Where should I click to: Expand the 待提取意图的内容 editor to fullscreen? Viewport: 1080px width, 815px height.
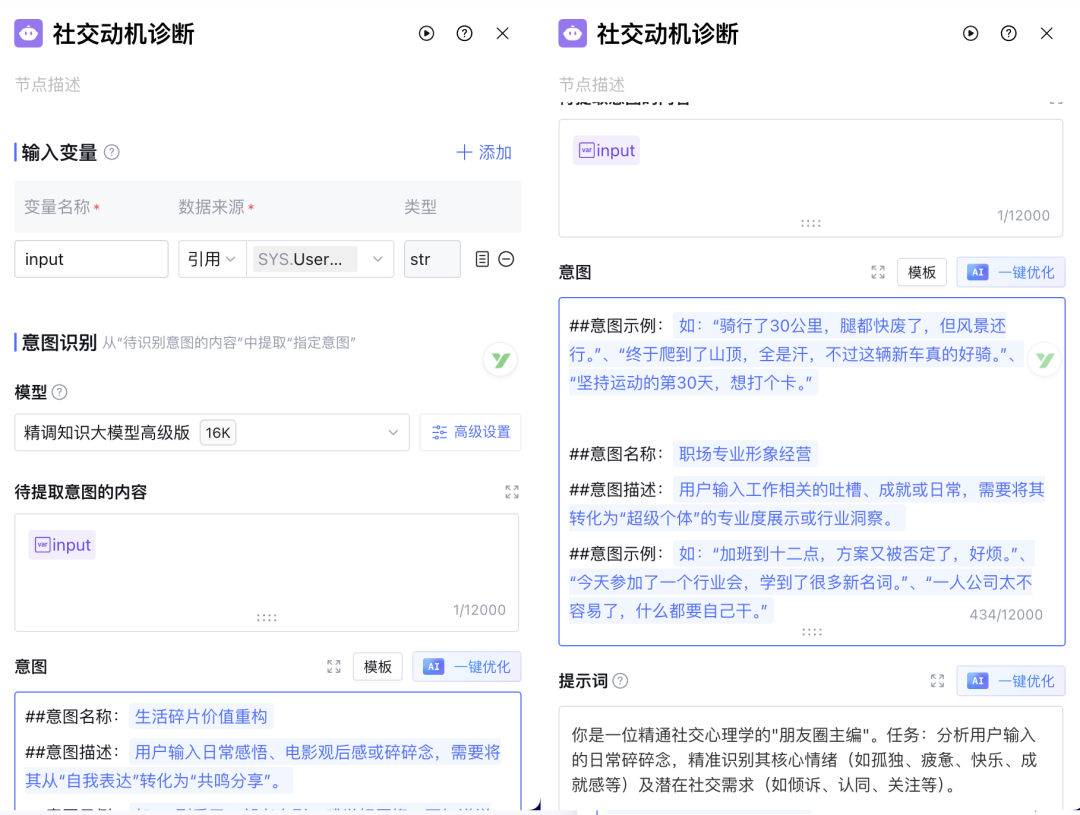[512, 492]
